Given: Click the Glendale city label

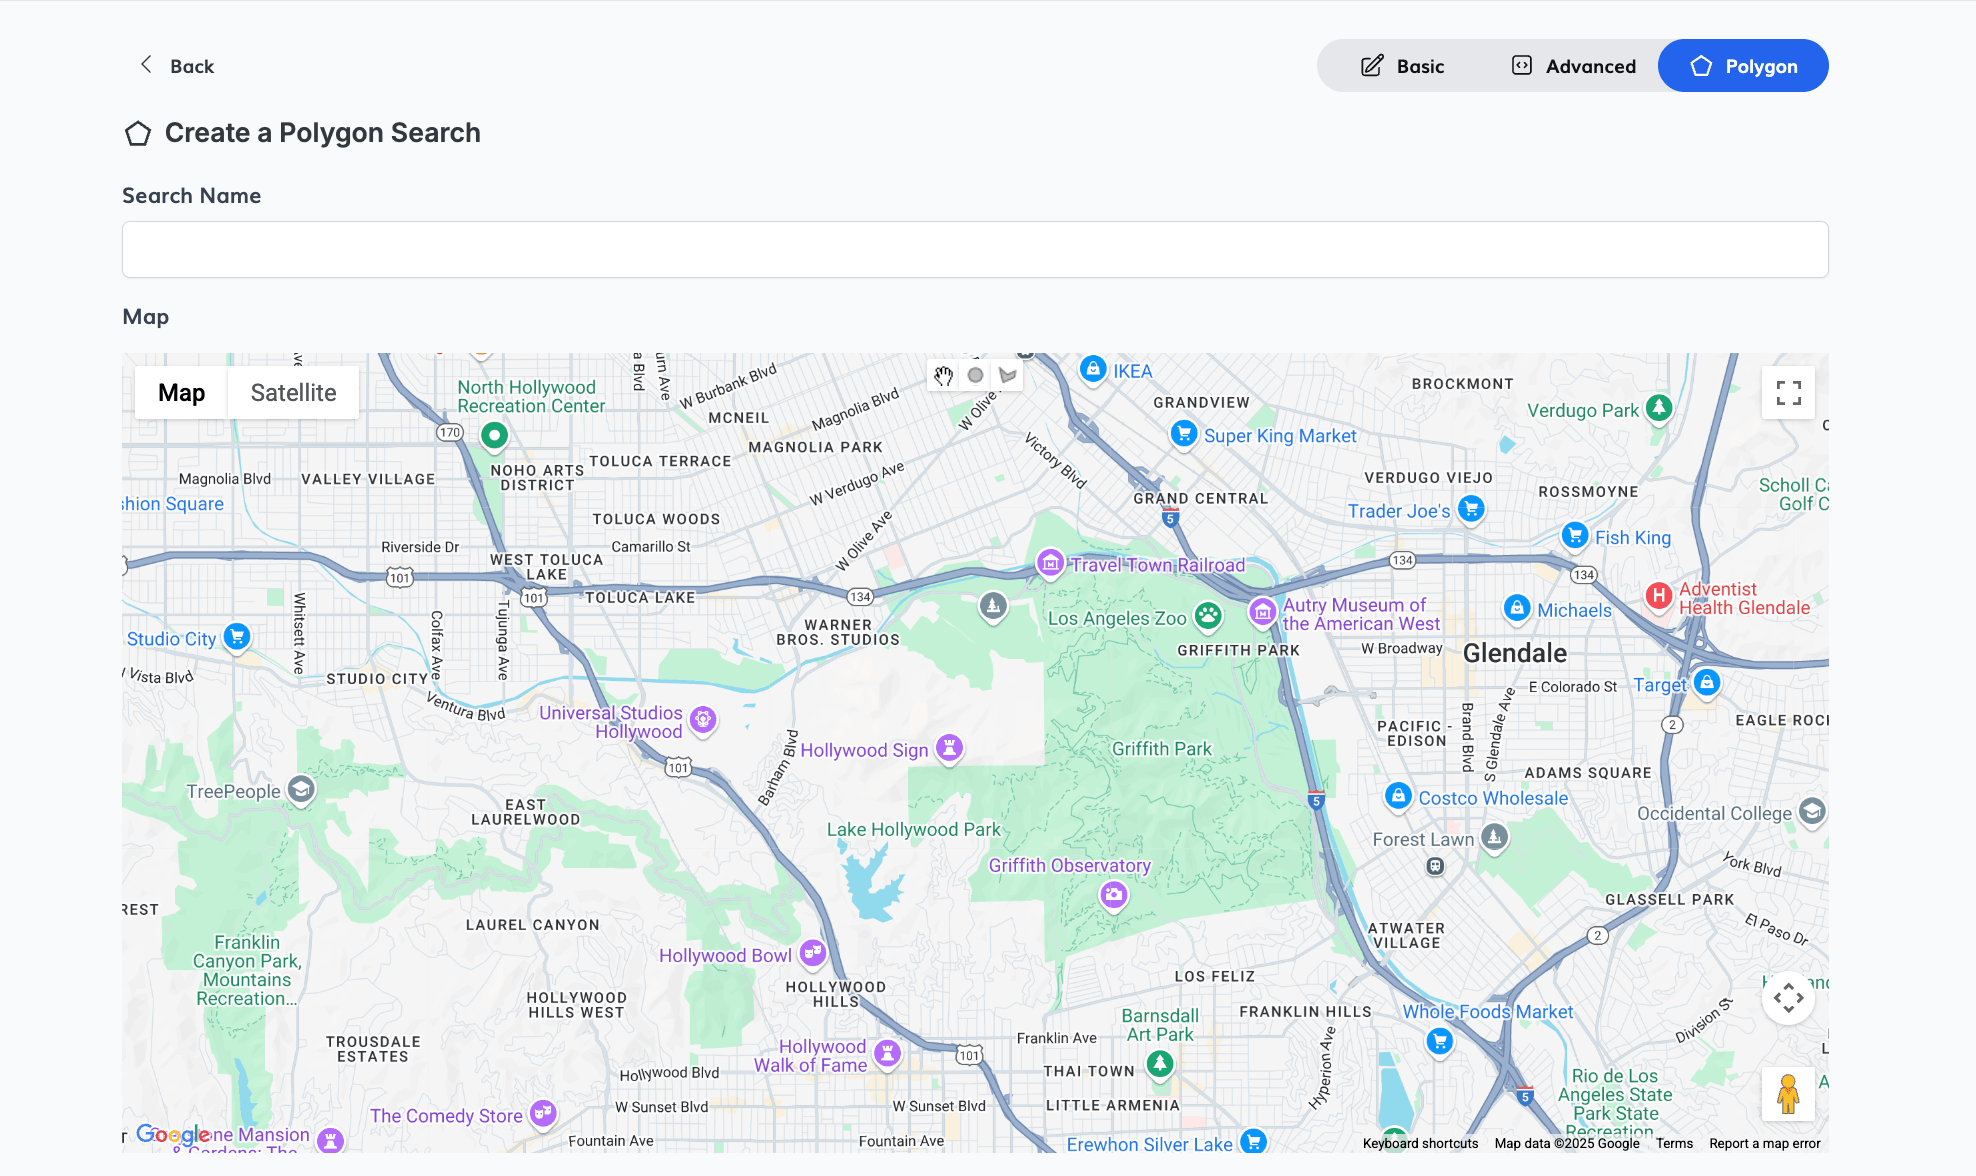Looking at the screenshot, I should pyautogui.click(x=1515, y=653).
